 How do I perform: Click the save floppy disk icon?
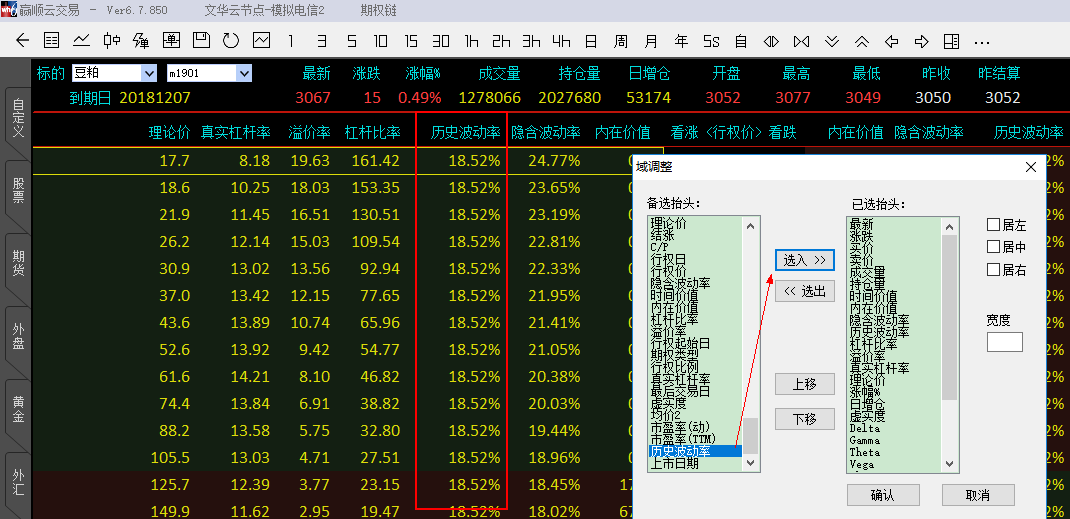point(201,41)
